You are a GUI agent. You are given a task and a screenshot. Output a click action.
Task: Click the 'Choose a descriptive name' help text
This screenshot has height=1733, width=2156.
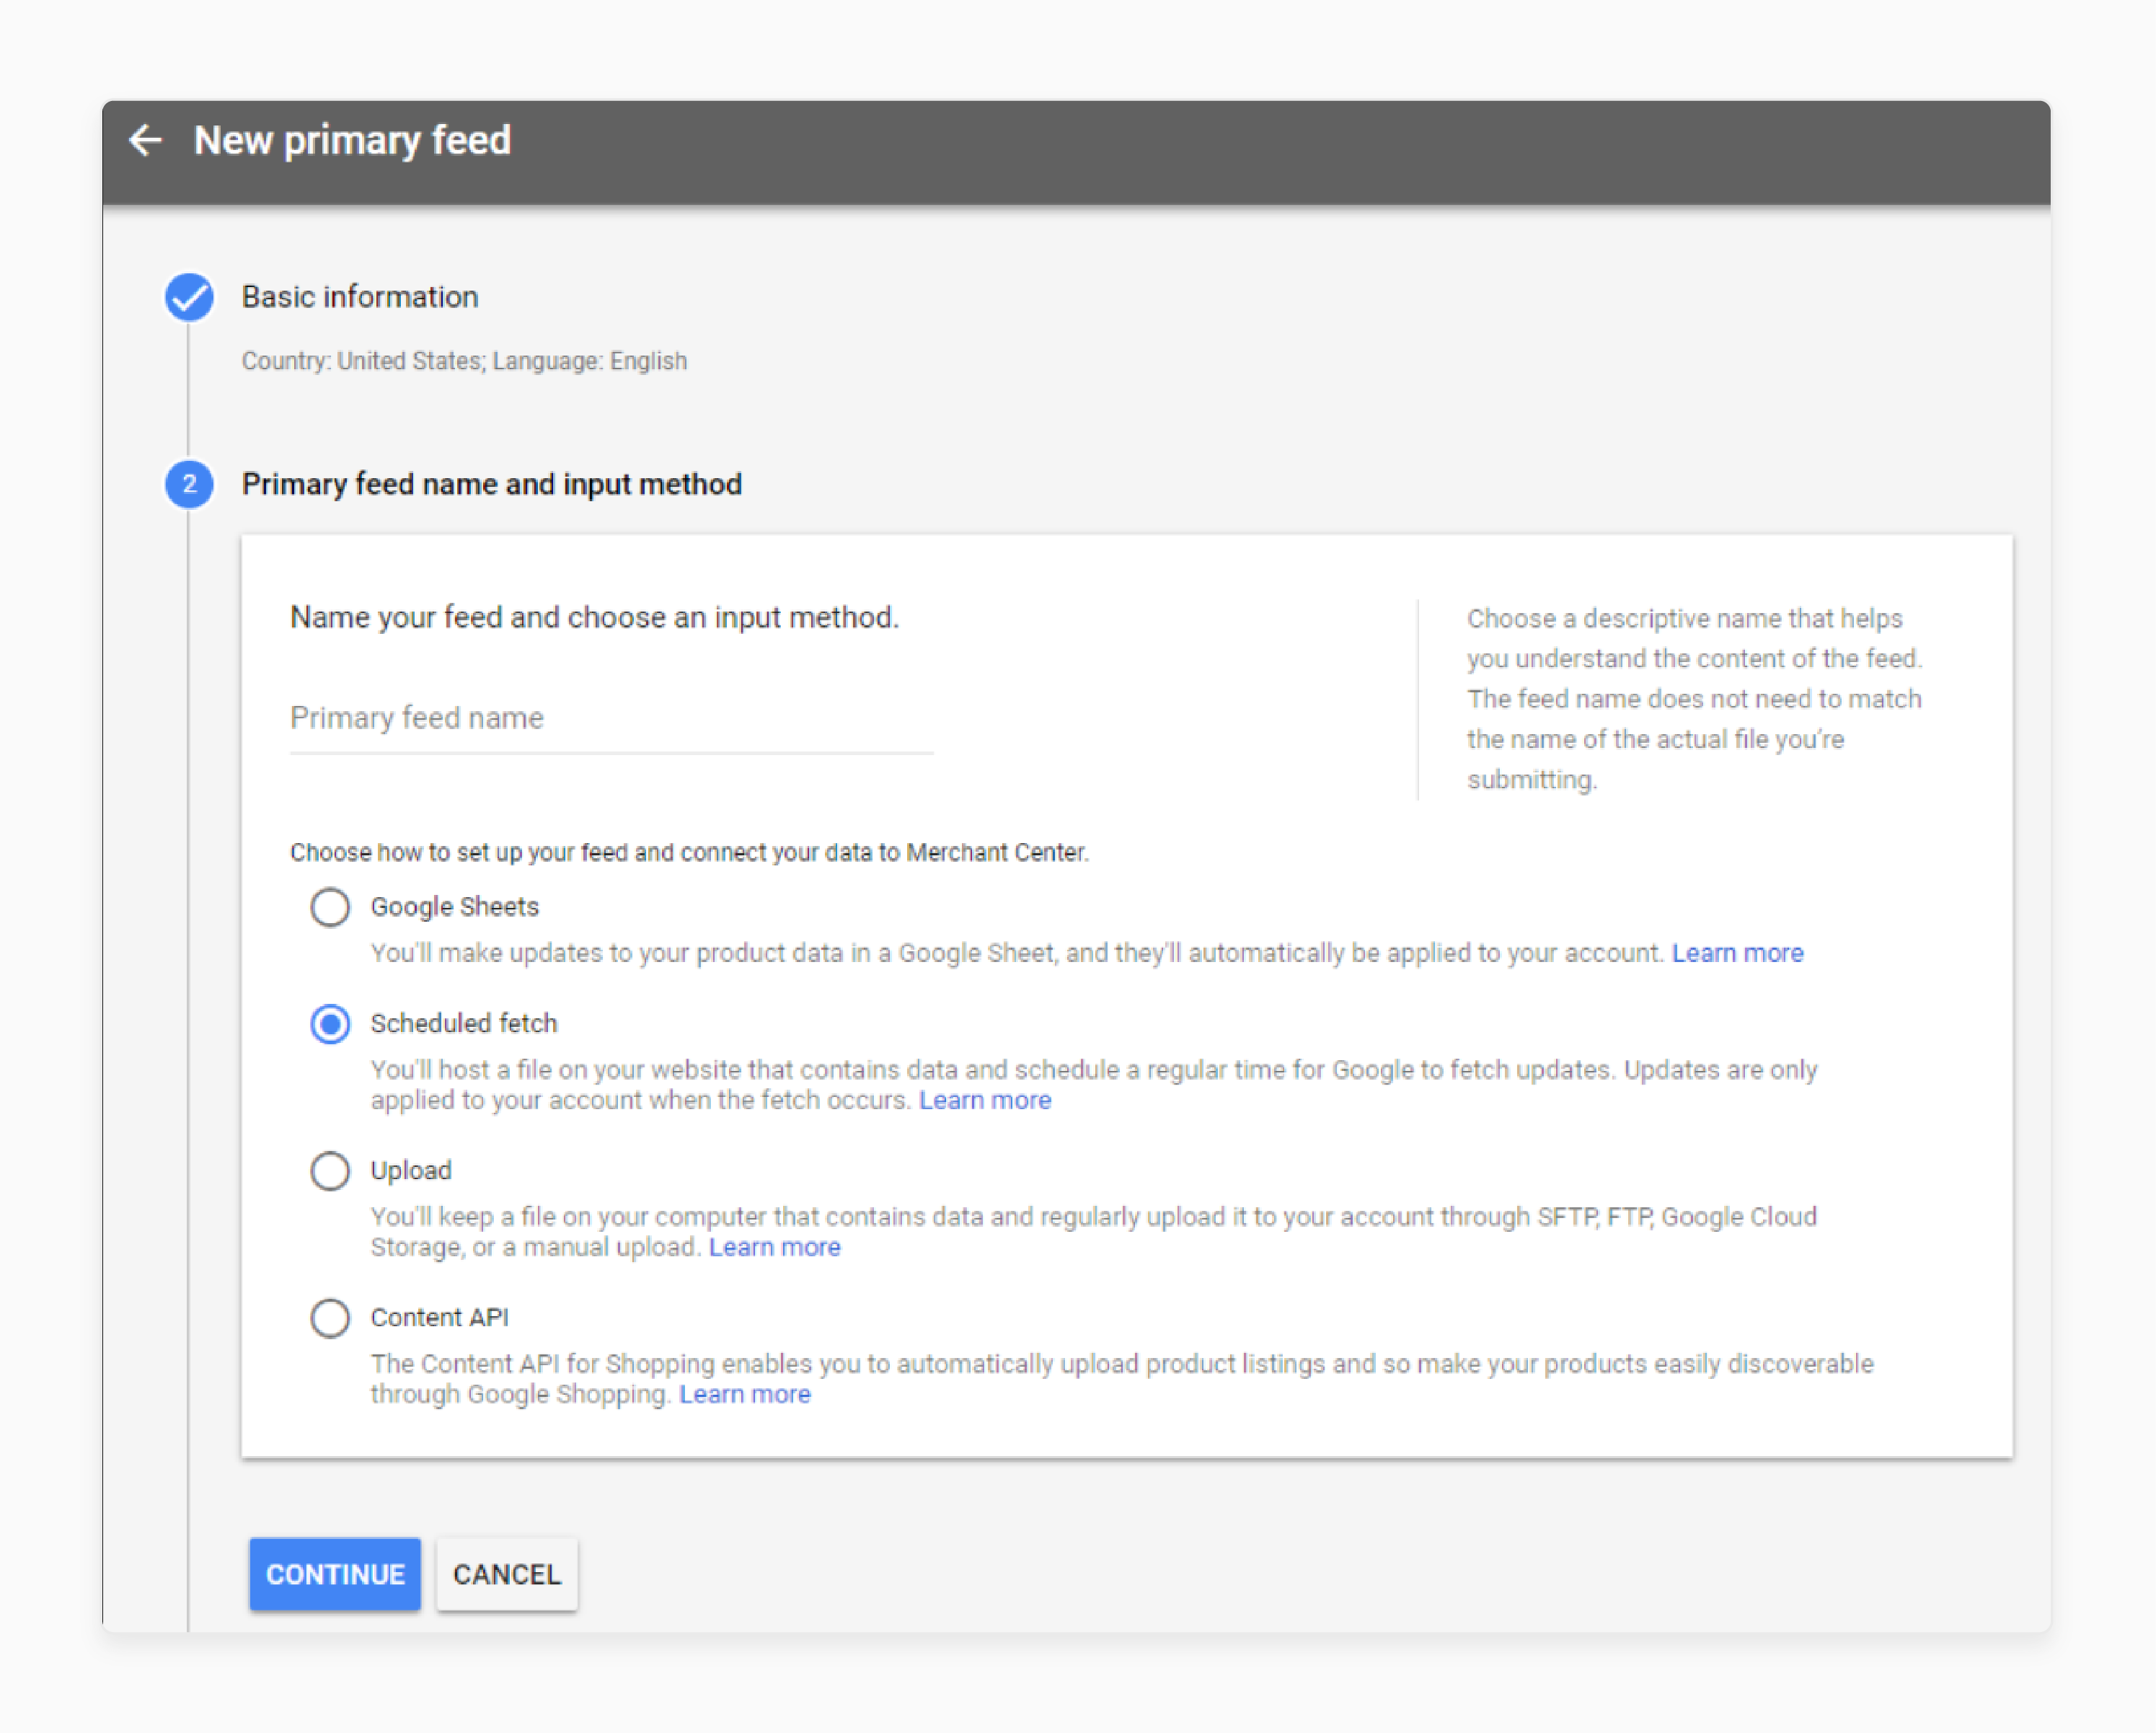click(x=1694, y=699)
